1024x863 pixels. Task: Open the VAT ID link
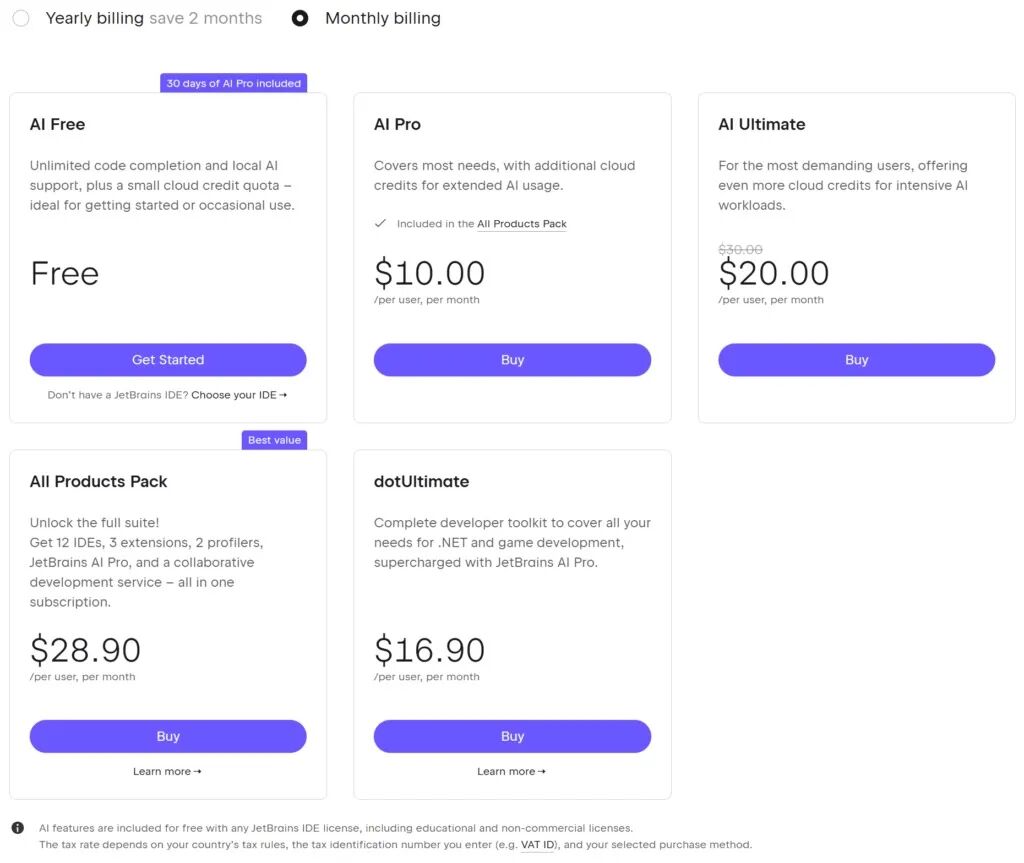[x=538, y=845]
